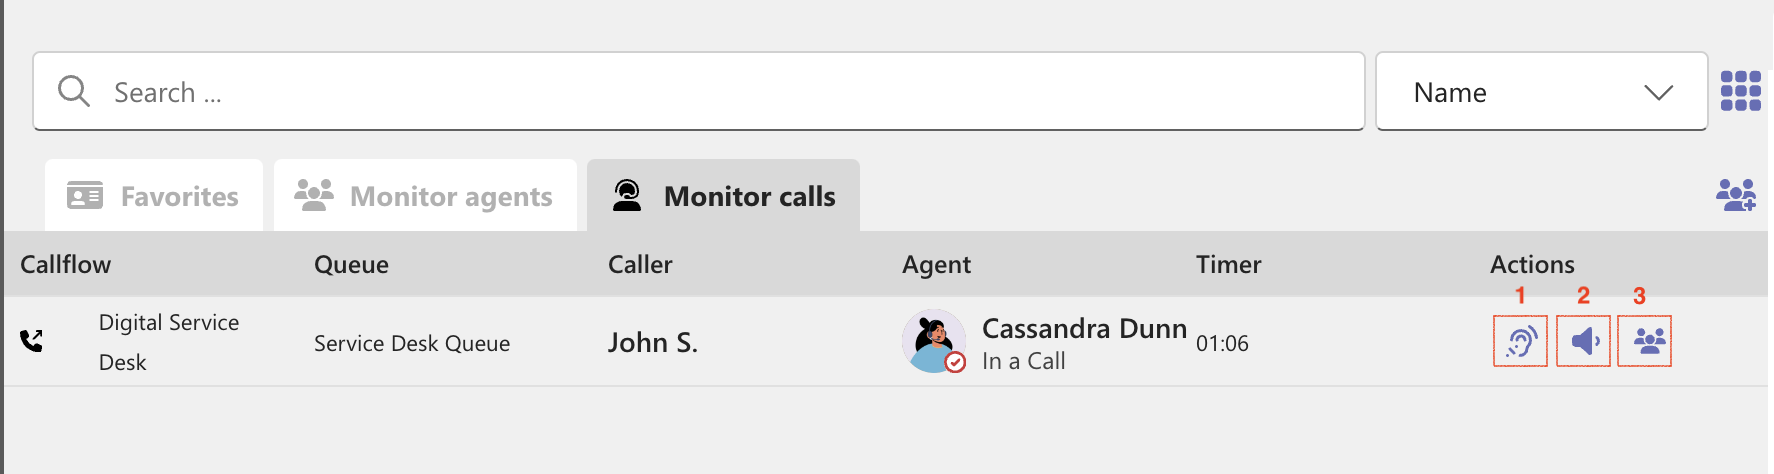Select the Monitor calls tab
Image resolution: width=1774 pixels, height=474 pixels.
pos(723,196)
